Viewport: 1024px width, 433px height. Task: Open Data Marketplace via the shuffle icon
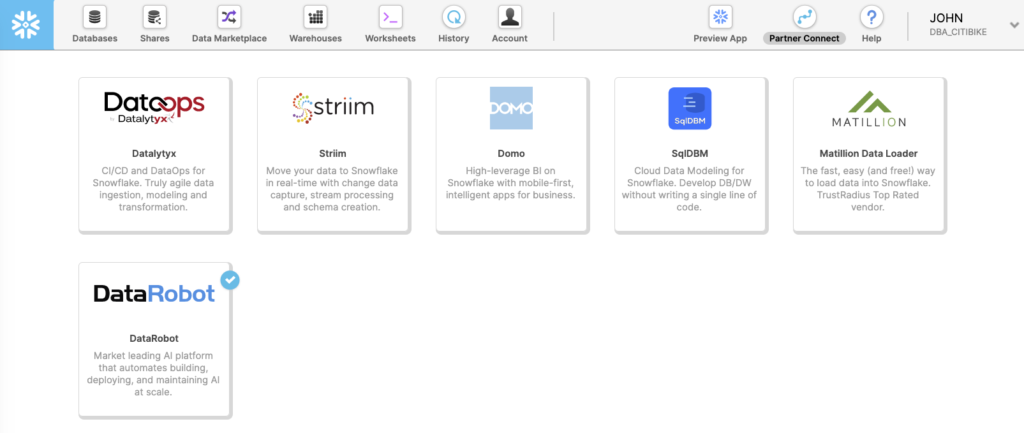(x=229, y=18)
